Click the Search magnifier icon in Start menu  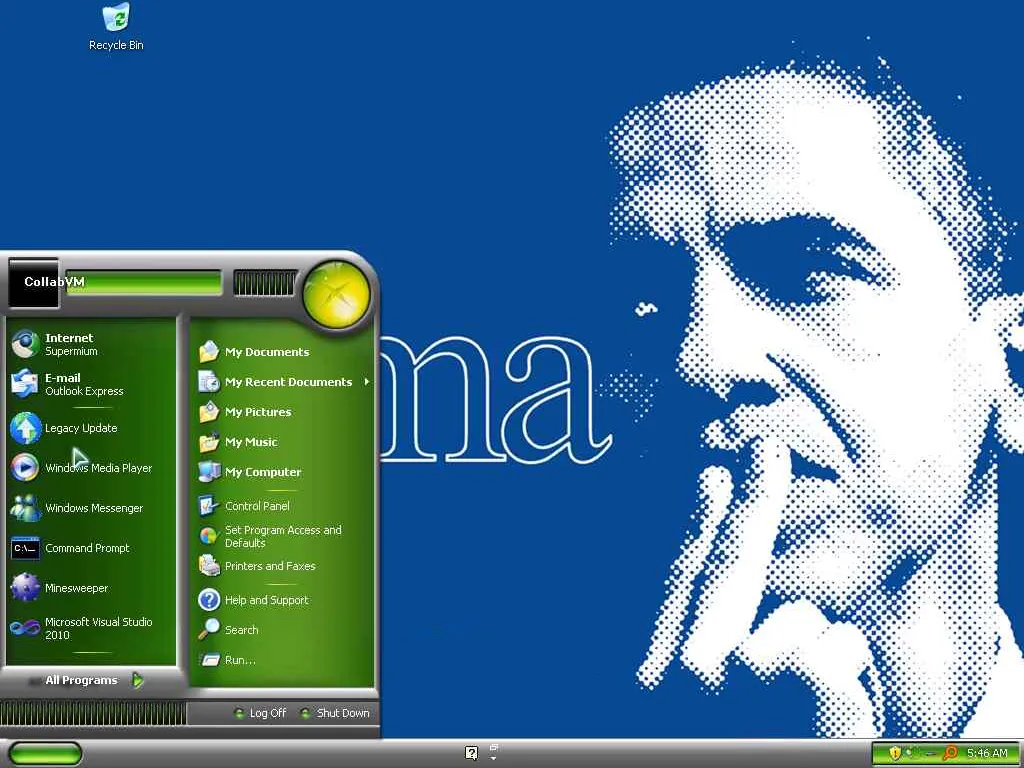[x=209, y=630]
